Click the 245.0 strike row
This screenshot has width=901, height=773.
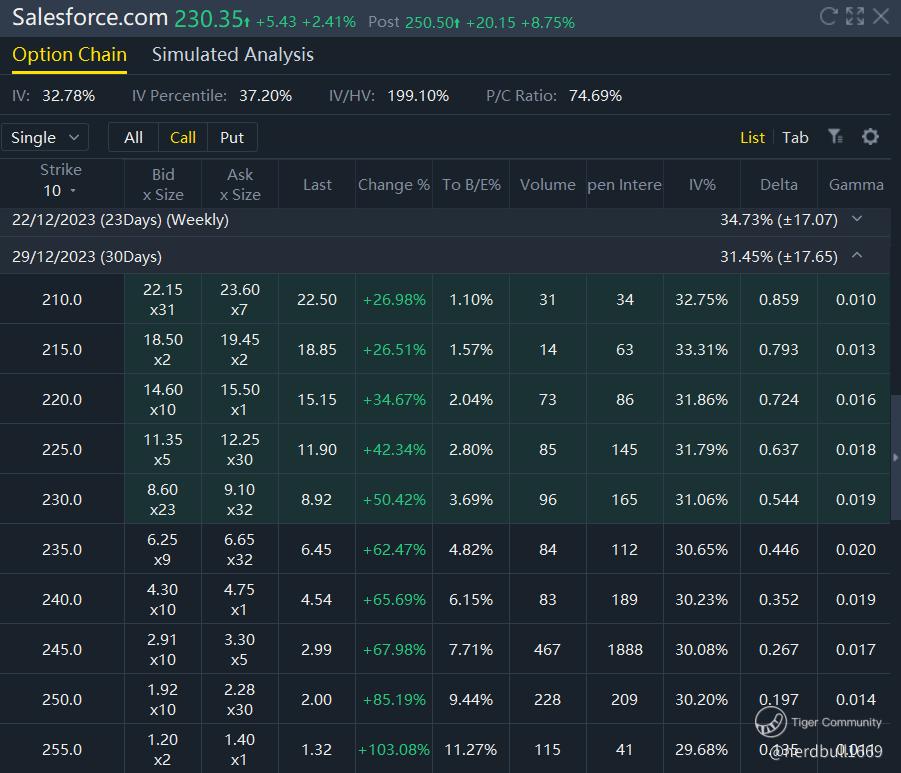coord(62,649)
